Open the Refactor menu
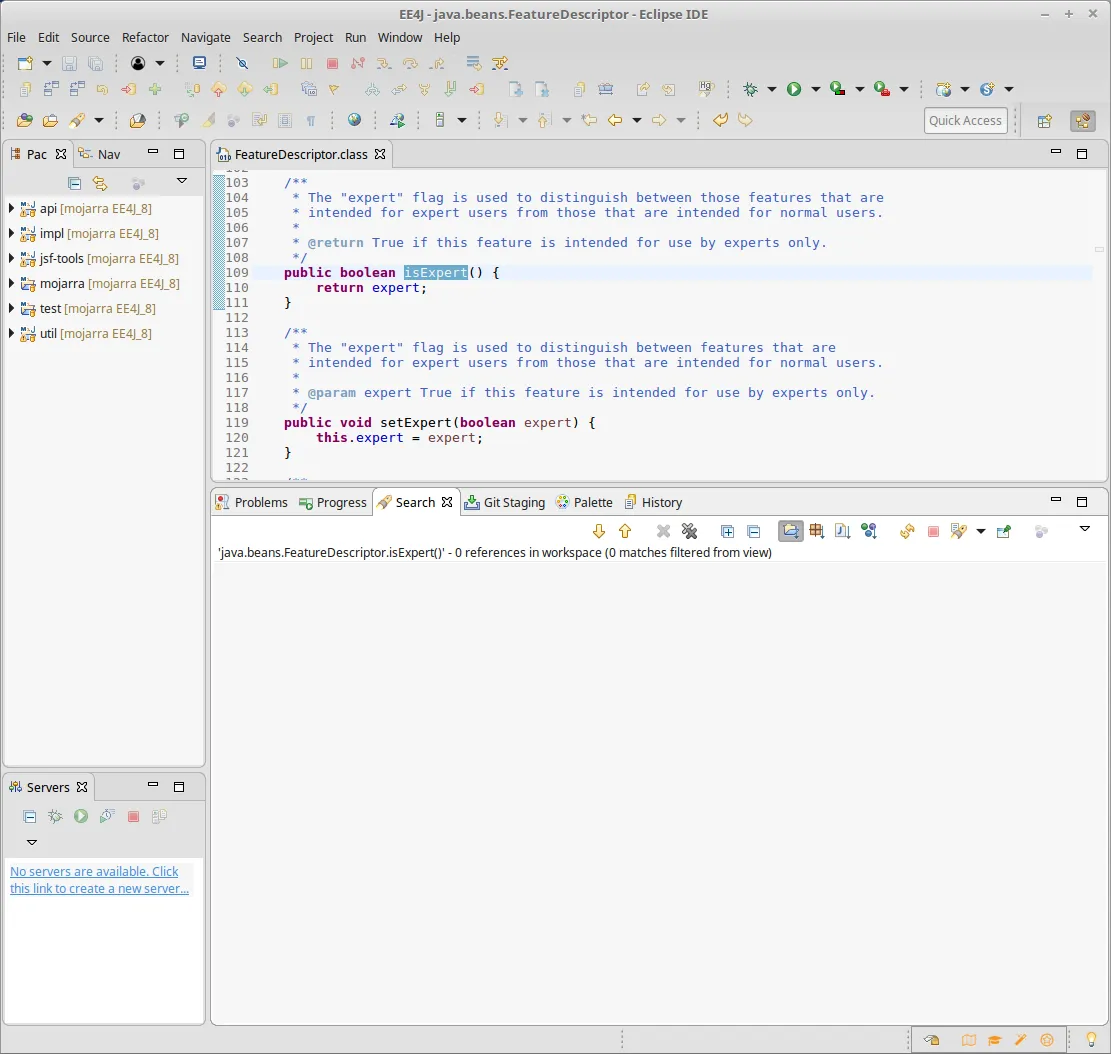Screen dimensions: 1111x1054 click(145, 37)
